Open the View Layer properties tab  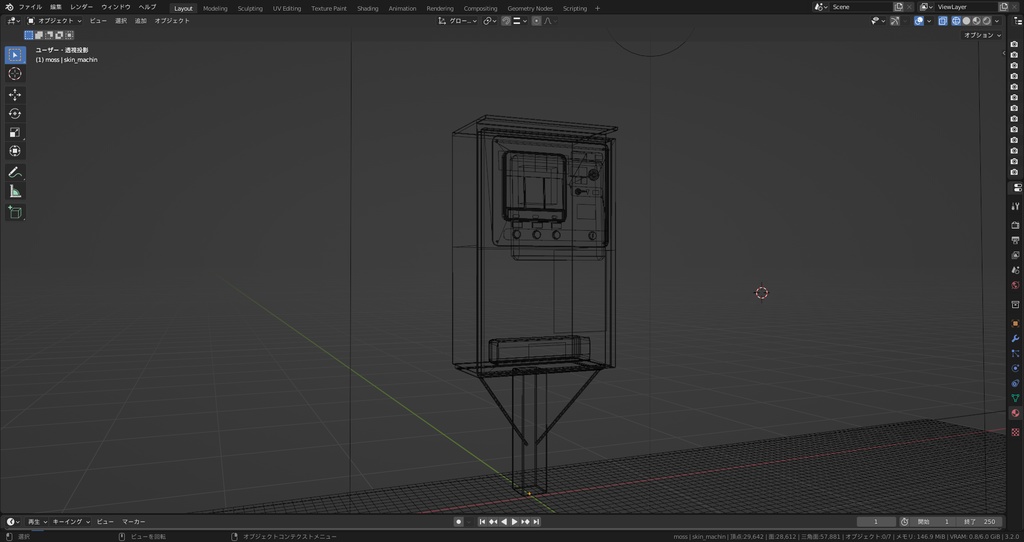pos(1015,255)
